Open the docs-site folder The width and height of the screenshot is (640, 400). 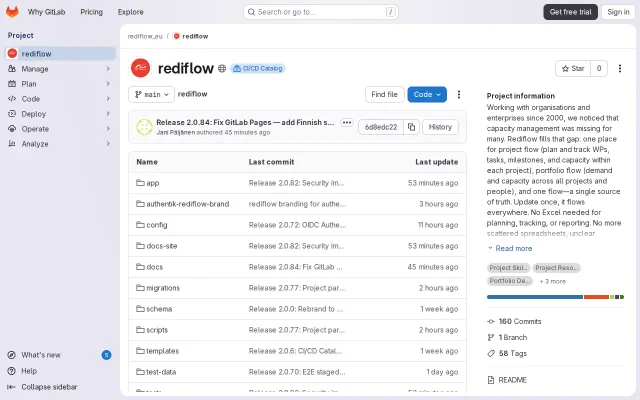pos(162,246)
